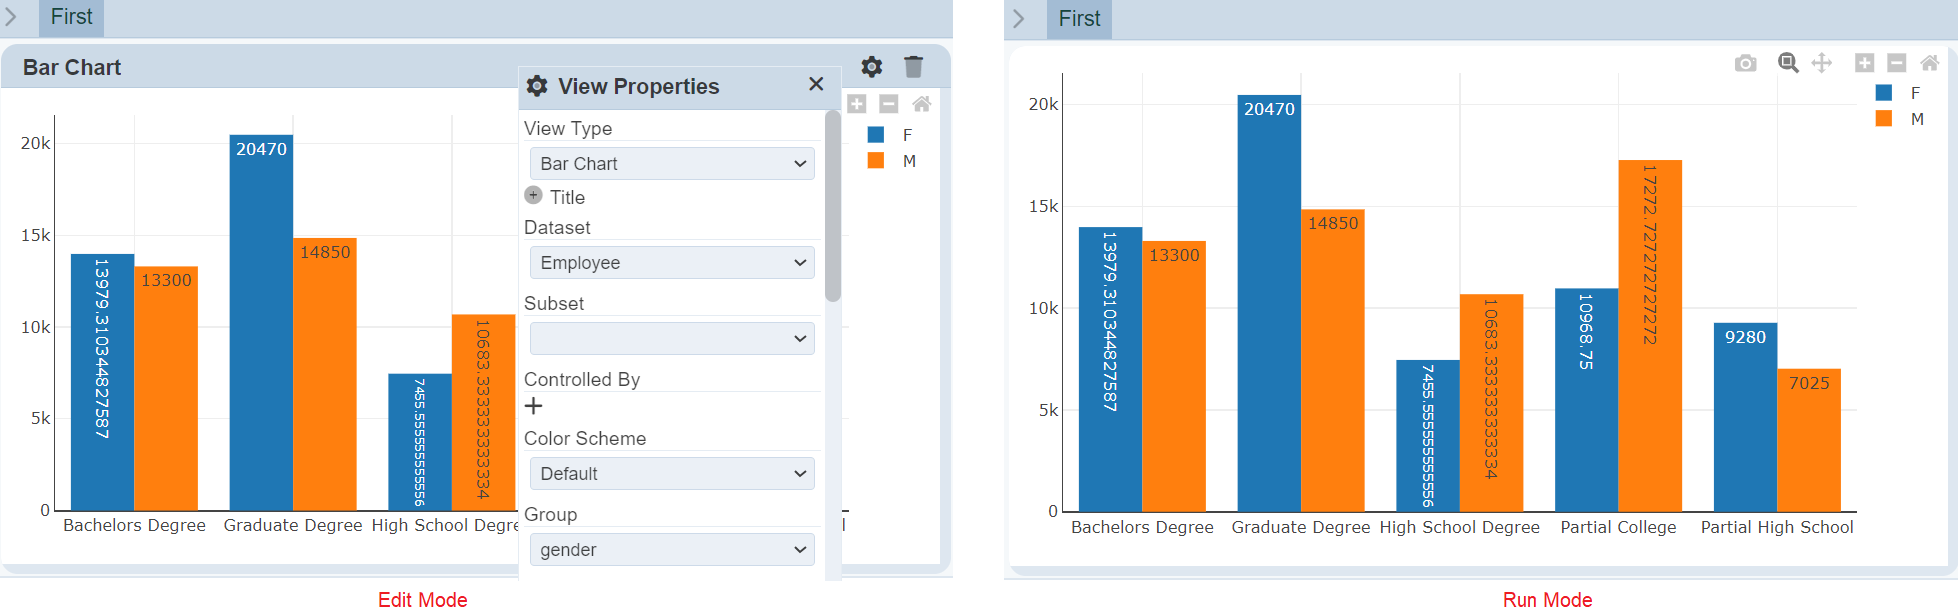Reset axes with home icon in Run Mode
Image resolution: width=1958 pixels, height=615 pixels.
click(x=1930, y=63)
